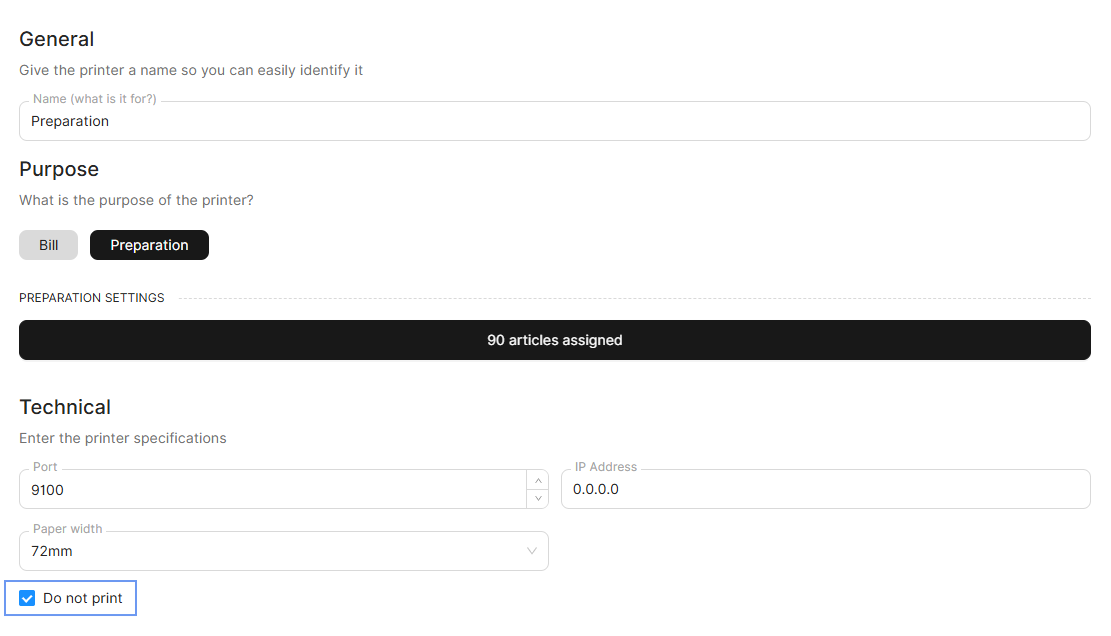Click the Paper width chevron arrow
The width and height of the screenshot is (1111, 636).
532,551
